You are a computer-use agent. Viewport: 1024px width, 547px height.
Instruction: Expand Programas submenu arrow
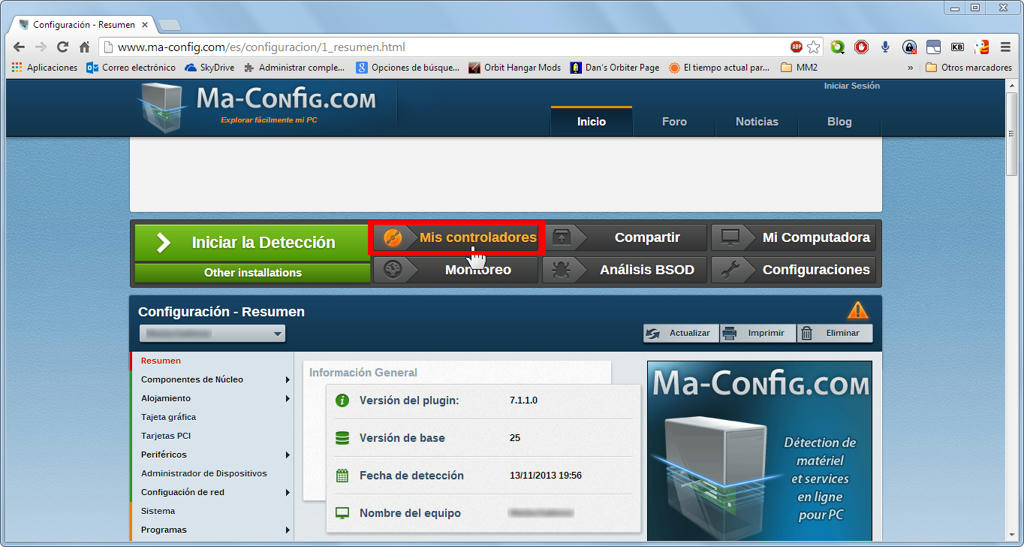[x=287, y=530]
